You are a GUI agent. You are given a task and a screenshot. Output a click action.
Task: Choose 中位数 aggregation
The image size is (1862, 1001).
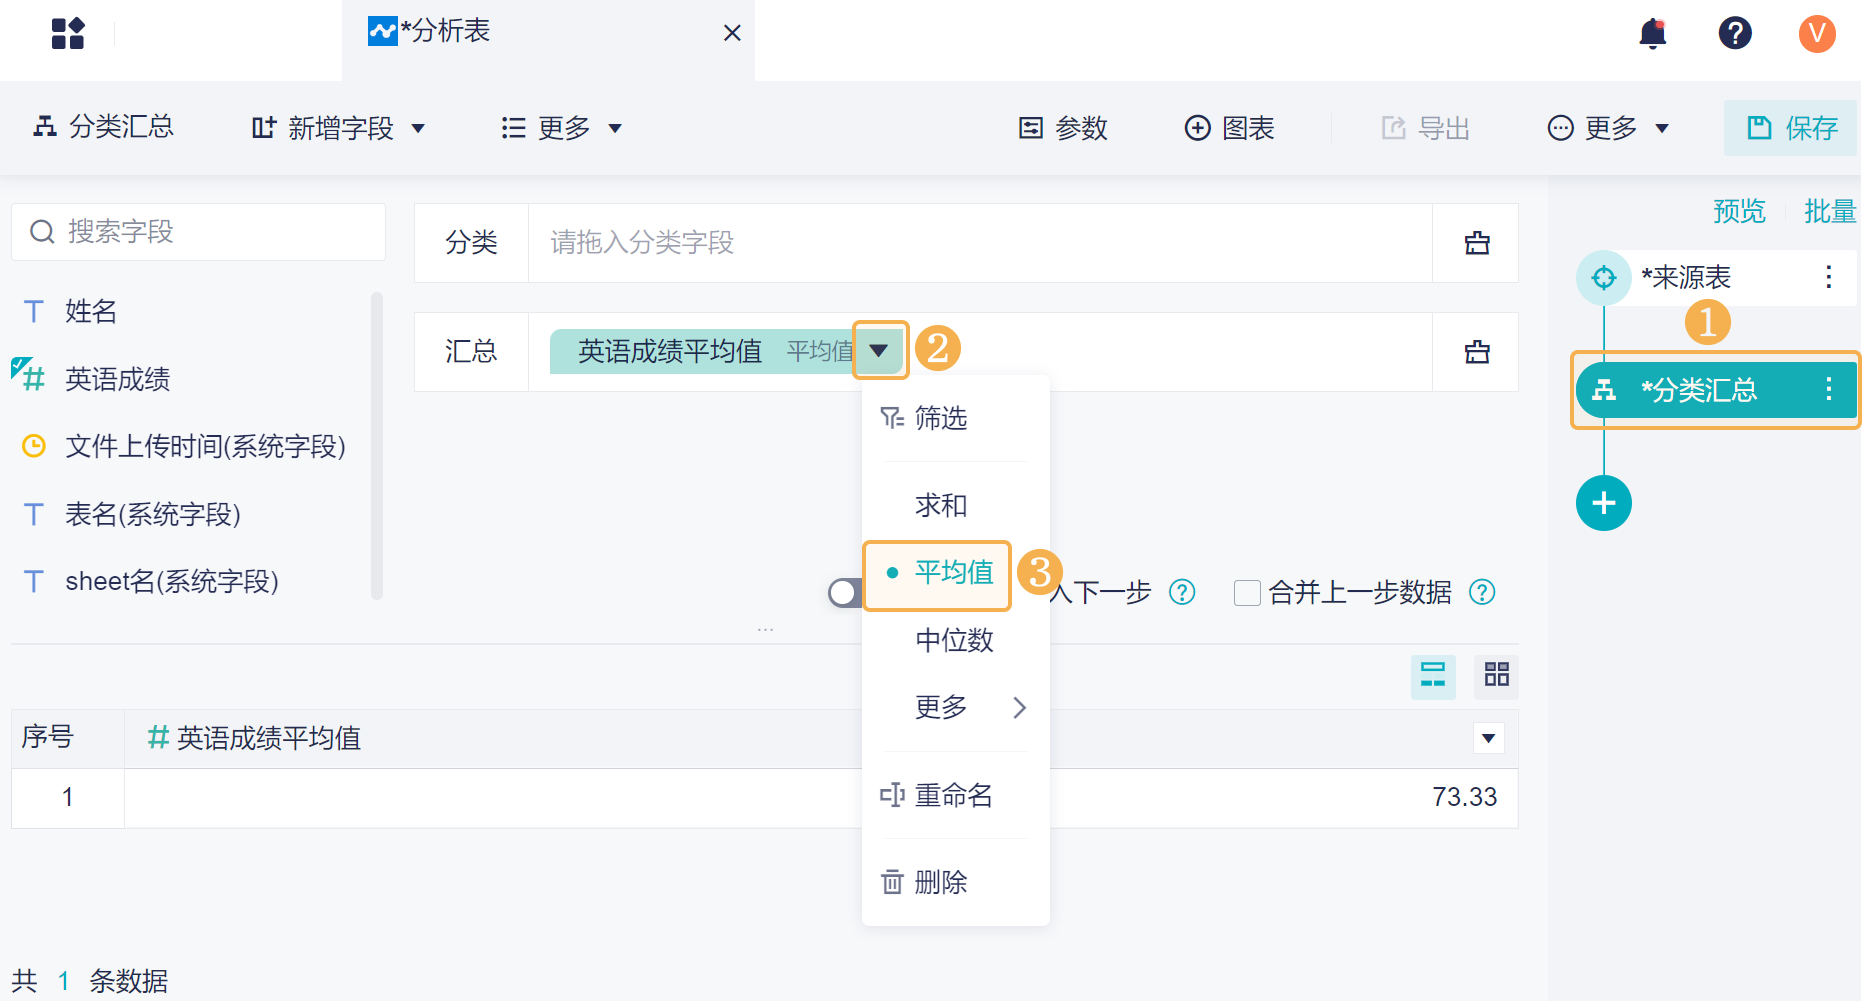[x=956, y=640]
